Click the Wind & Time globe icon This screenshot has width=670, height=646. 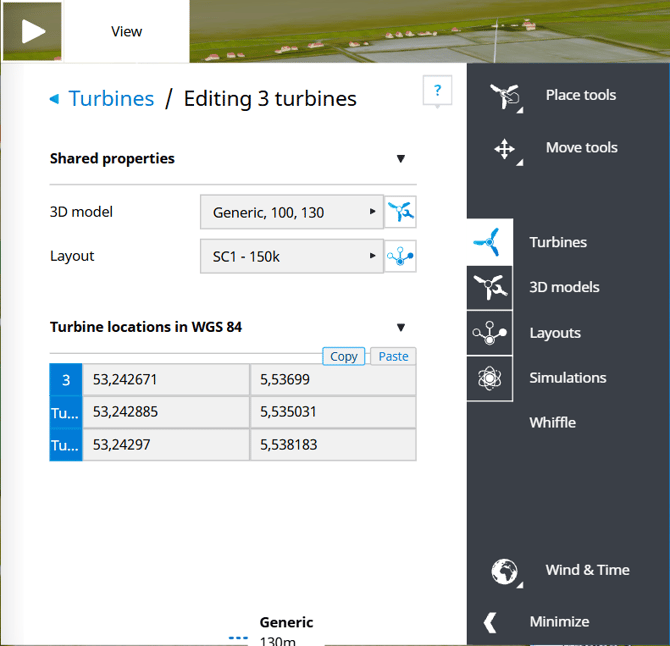pyautogui.click(x=505, y=572)
